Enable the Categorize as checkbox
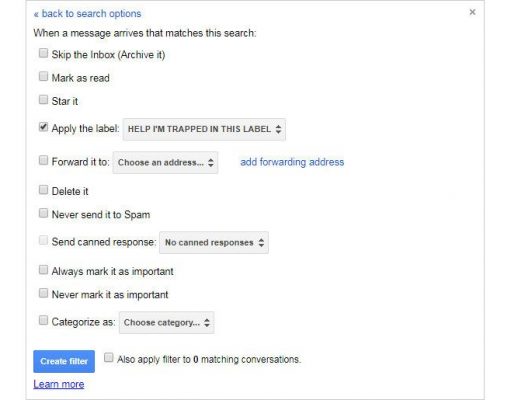 point(43,320)
